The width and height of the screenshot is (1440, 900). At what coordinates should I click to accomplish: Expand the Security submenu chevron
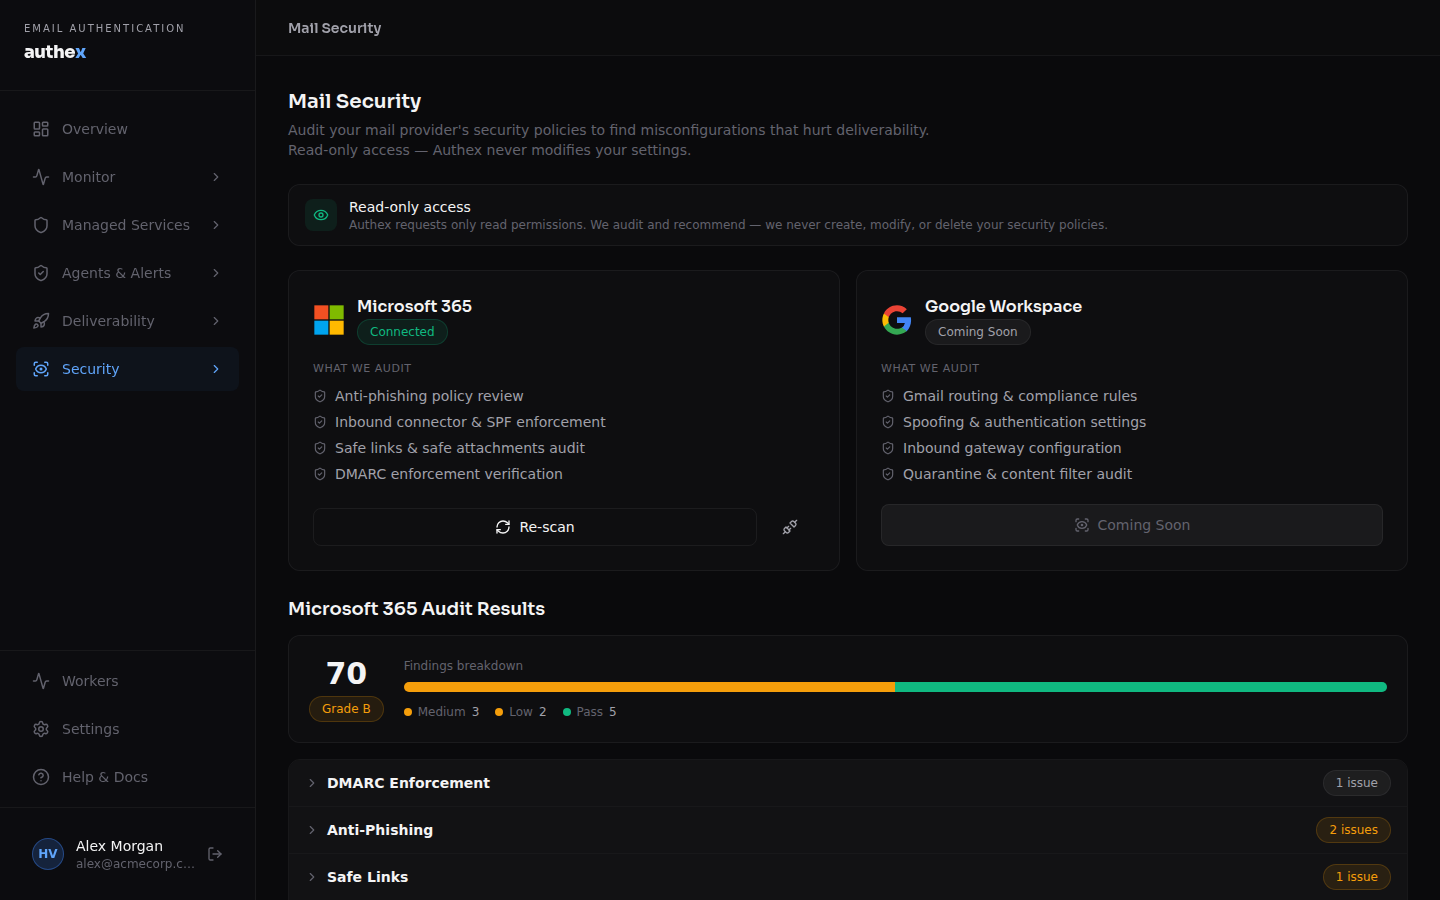pos(216,369)
